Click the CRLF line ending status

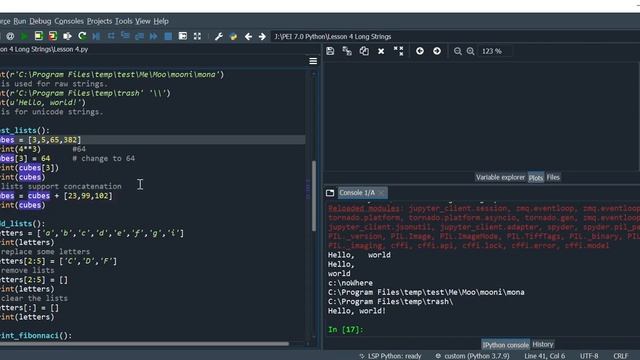(621, 356)
